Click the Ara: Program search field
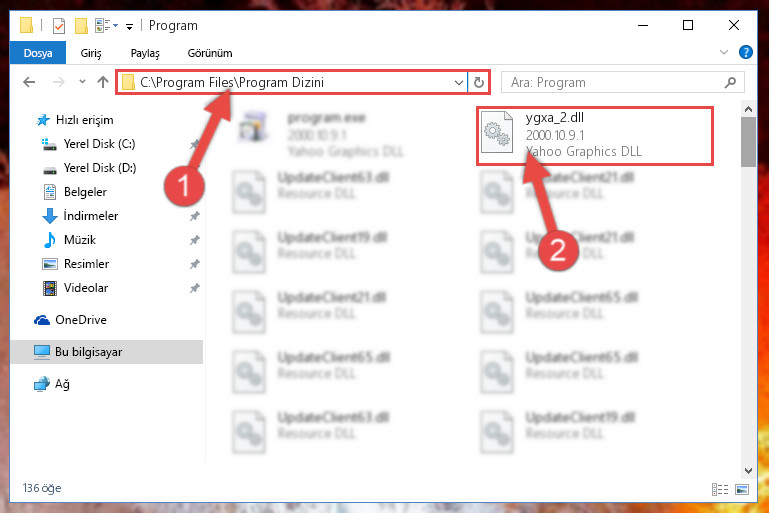Image resolution: width=769 pixels, height=513 pixels. 615,82
